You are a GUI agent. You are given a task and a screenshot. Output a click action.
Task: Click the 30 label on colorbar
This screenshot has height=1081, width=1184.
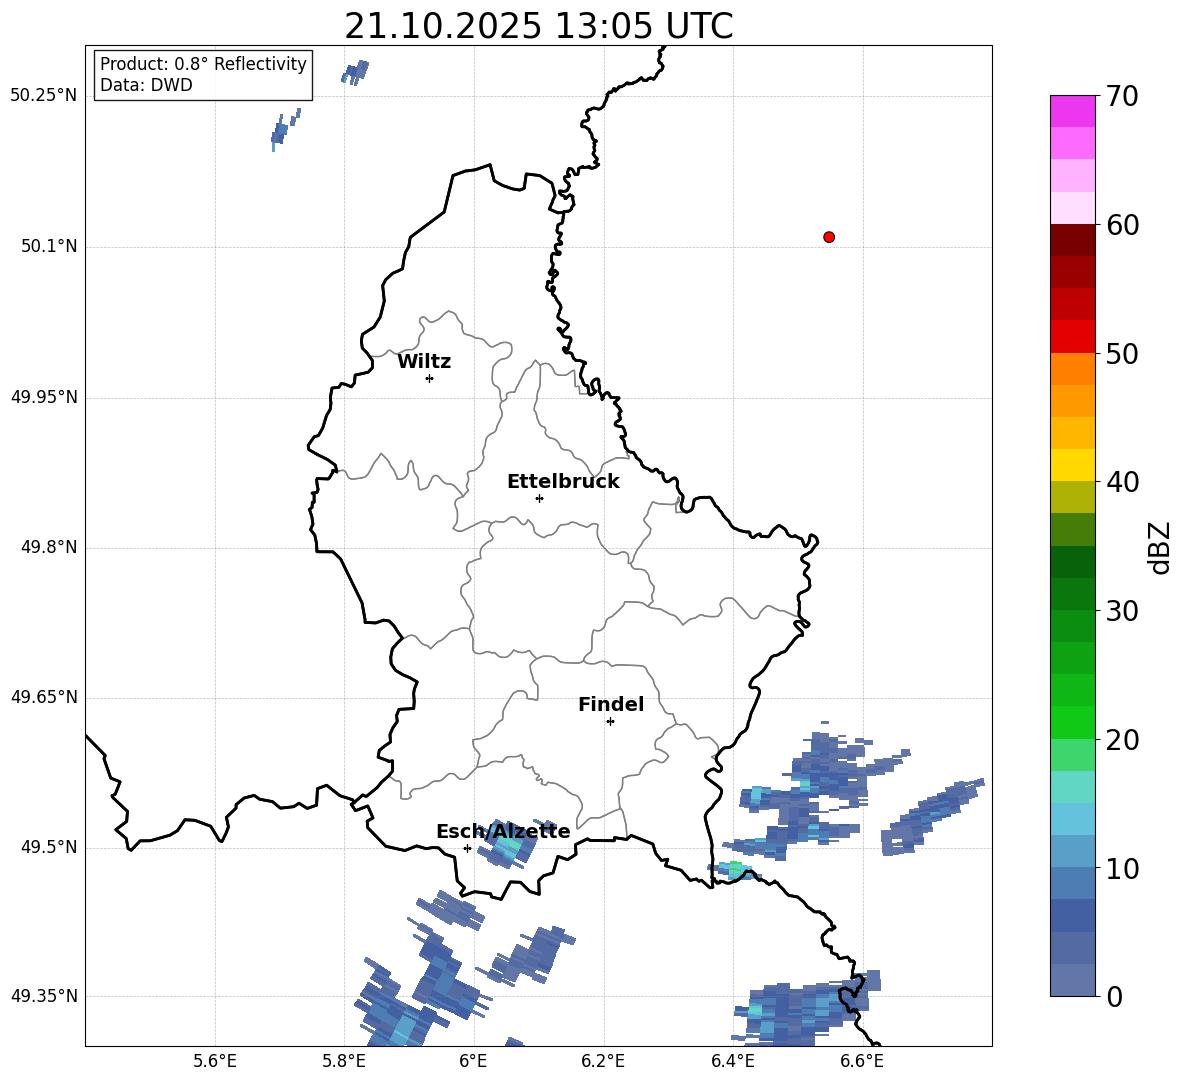pos(1122,611)
